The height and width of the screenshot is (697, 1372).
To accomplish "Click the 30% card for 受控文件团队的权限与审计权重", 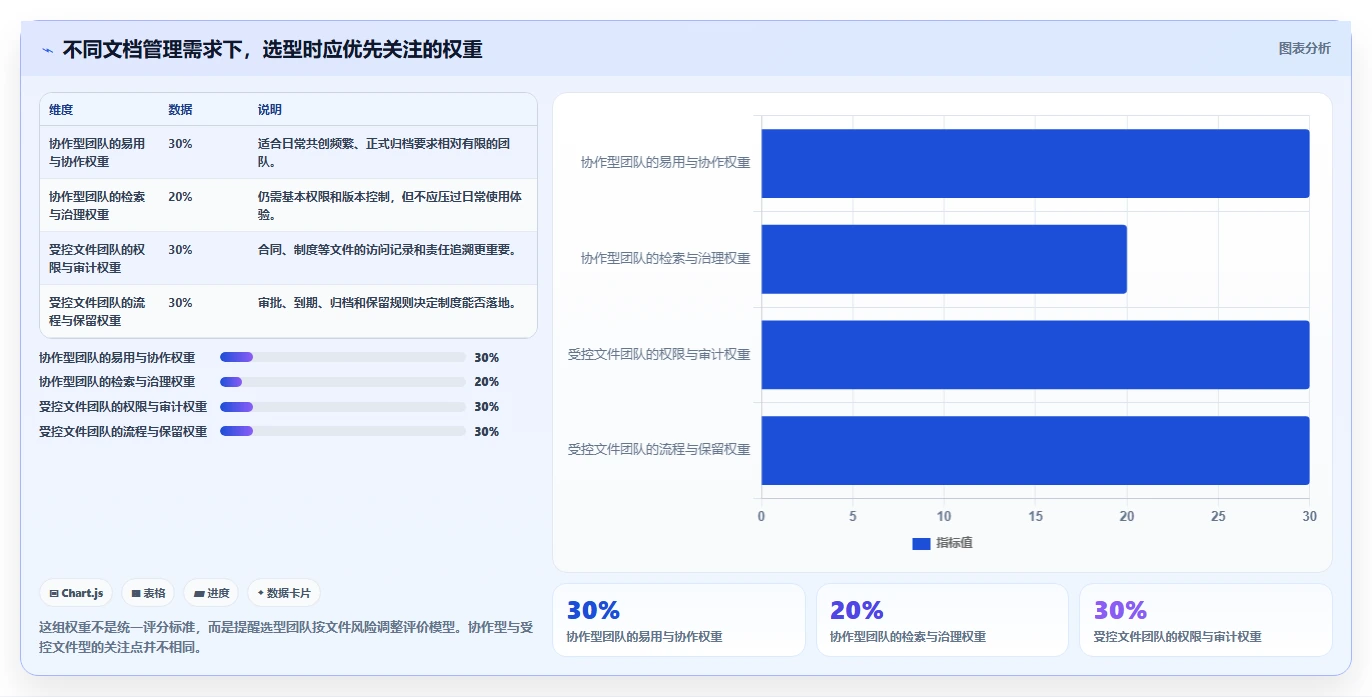I will (1206, 620).
